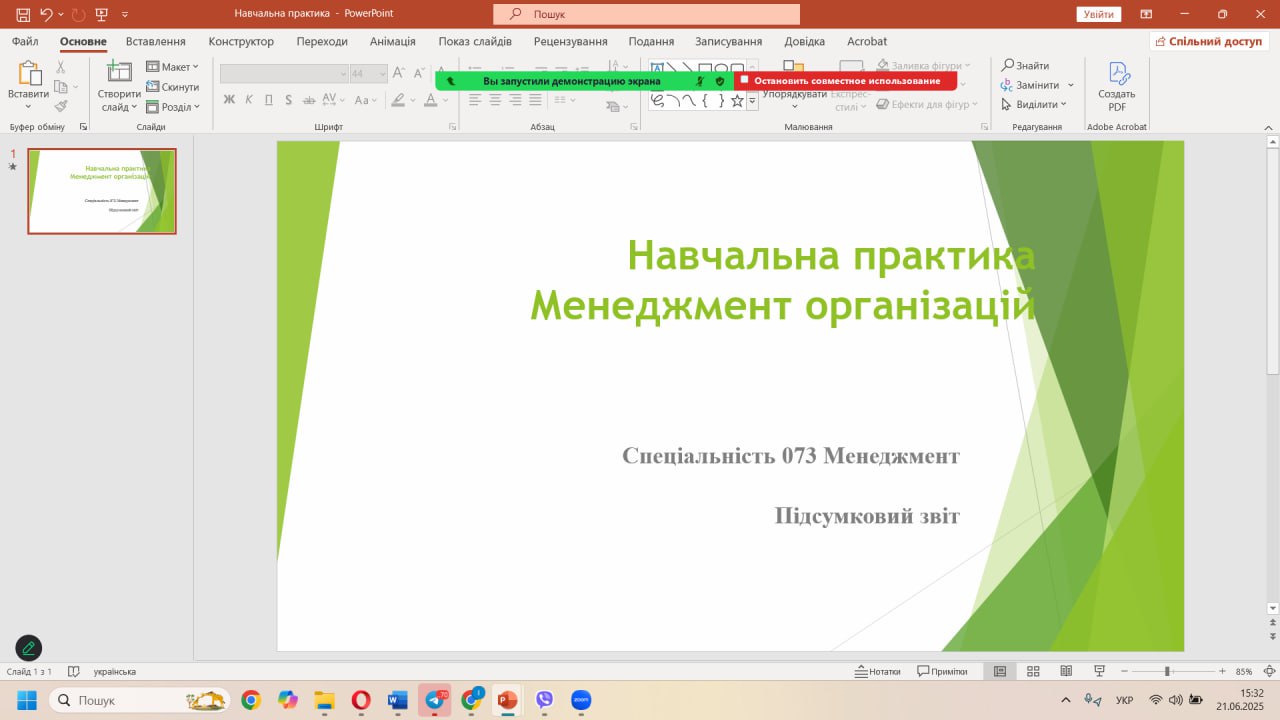
Task: Click Format Painter brush icon
Action: click(x=61, y=106)
